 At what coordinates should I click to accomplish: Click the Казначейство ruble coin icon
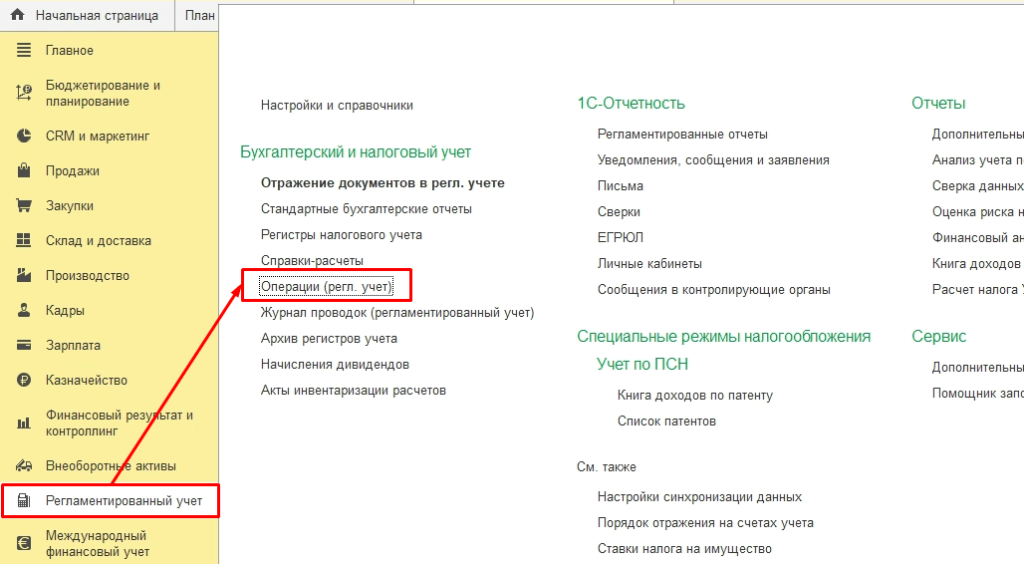click(x=24, y=380)
